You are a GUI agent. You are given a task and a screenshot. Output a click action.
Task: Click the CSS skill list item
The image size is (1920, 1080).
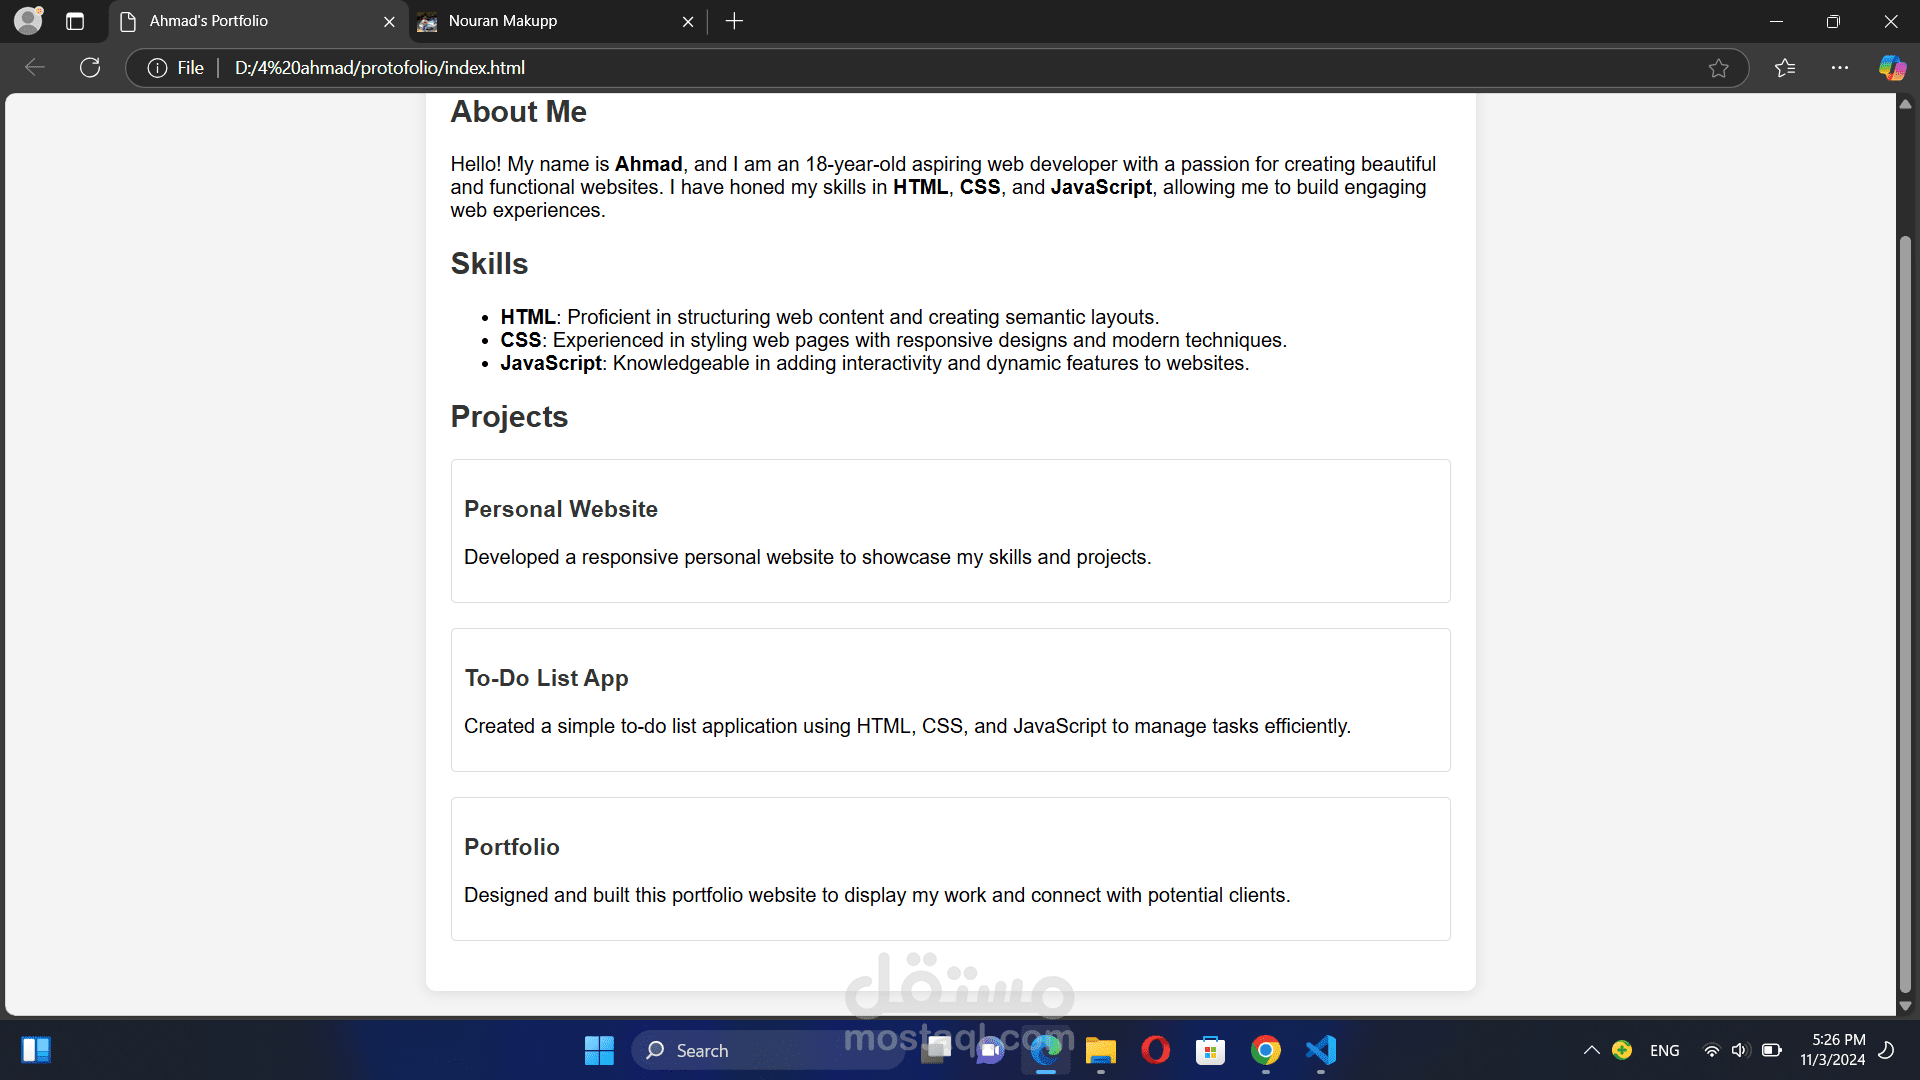click(894, 340)
